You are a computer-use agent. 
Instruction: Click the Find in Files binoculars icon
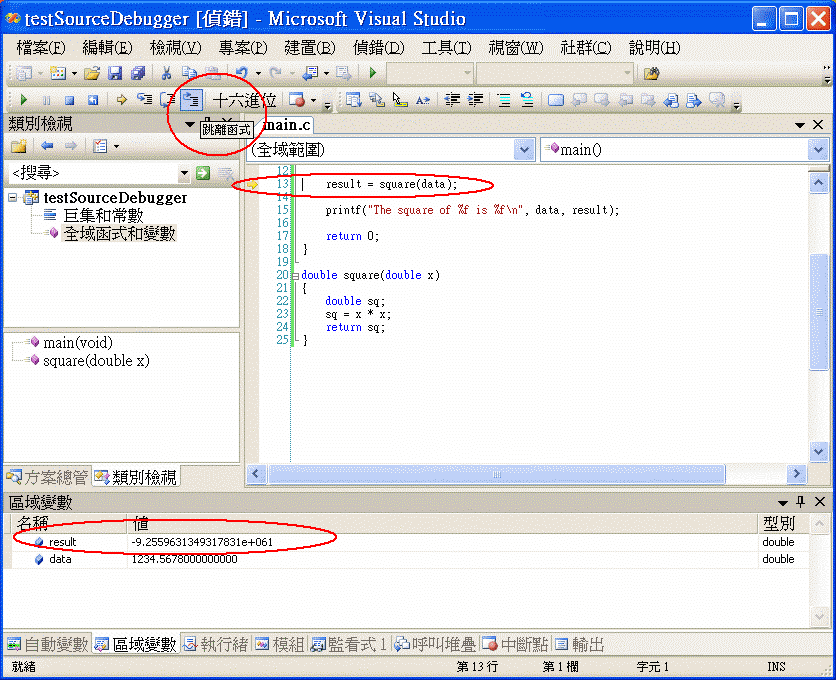(x=651, y=73)
